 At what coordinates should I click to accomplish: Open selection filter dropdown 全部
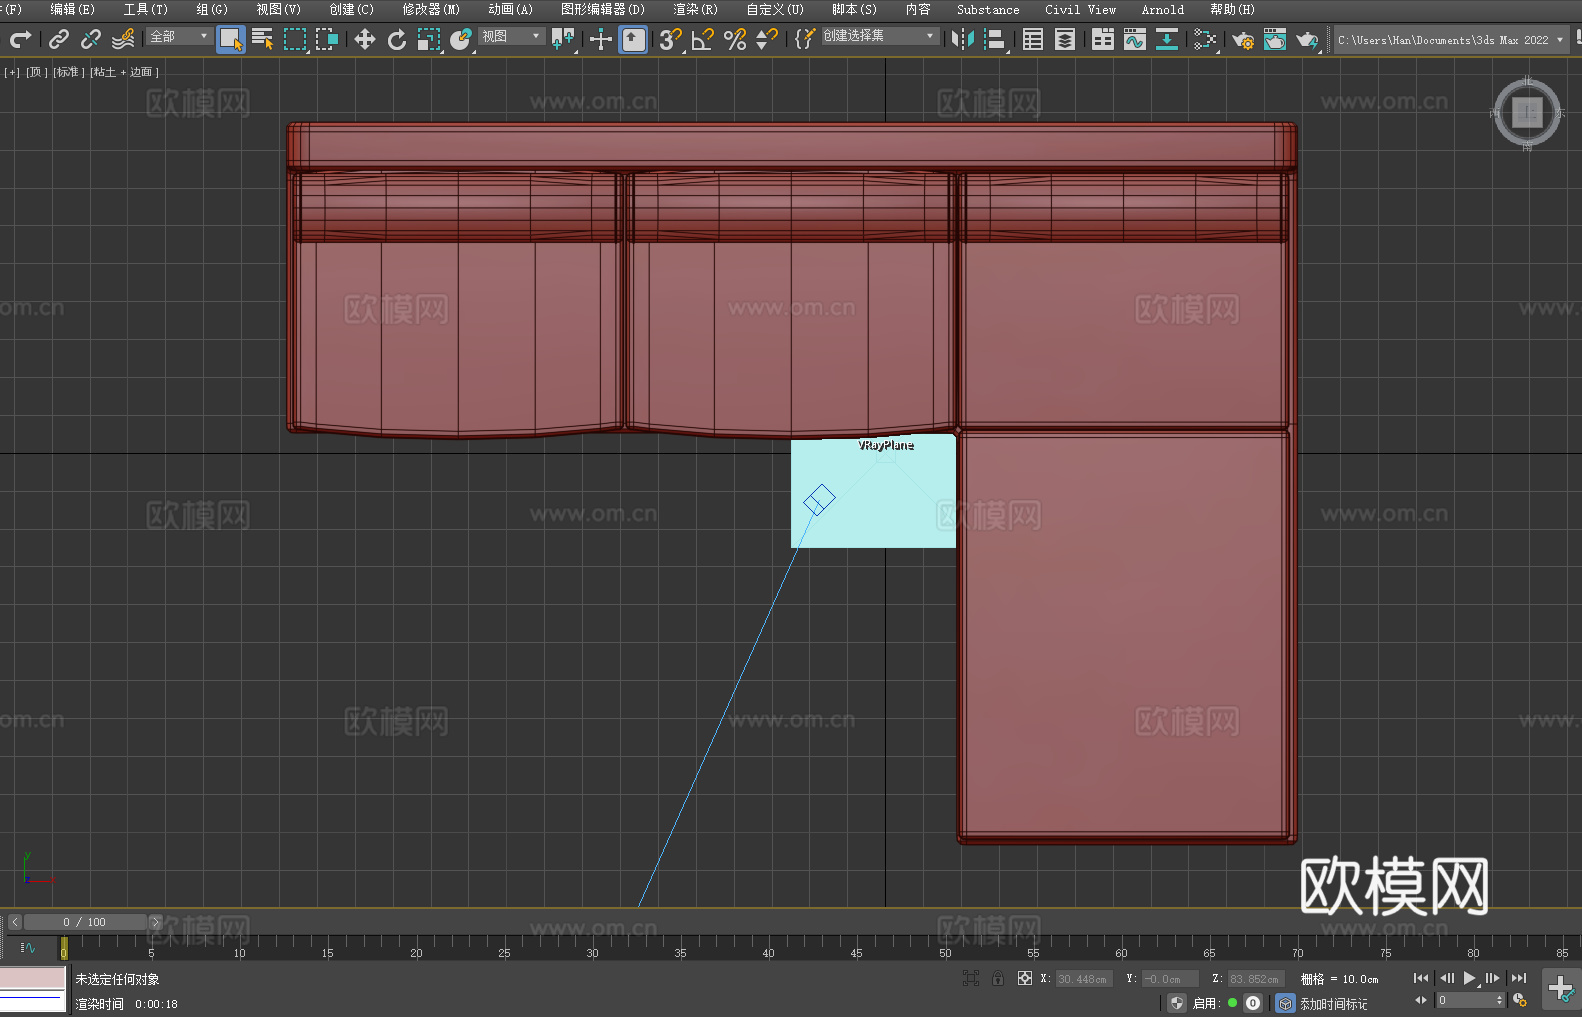point(179,36)
